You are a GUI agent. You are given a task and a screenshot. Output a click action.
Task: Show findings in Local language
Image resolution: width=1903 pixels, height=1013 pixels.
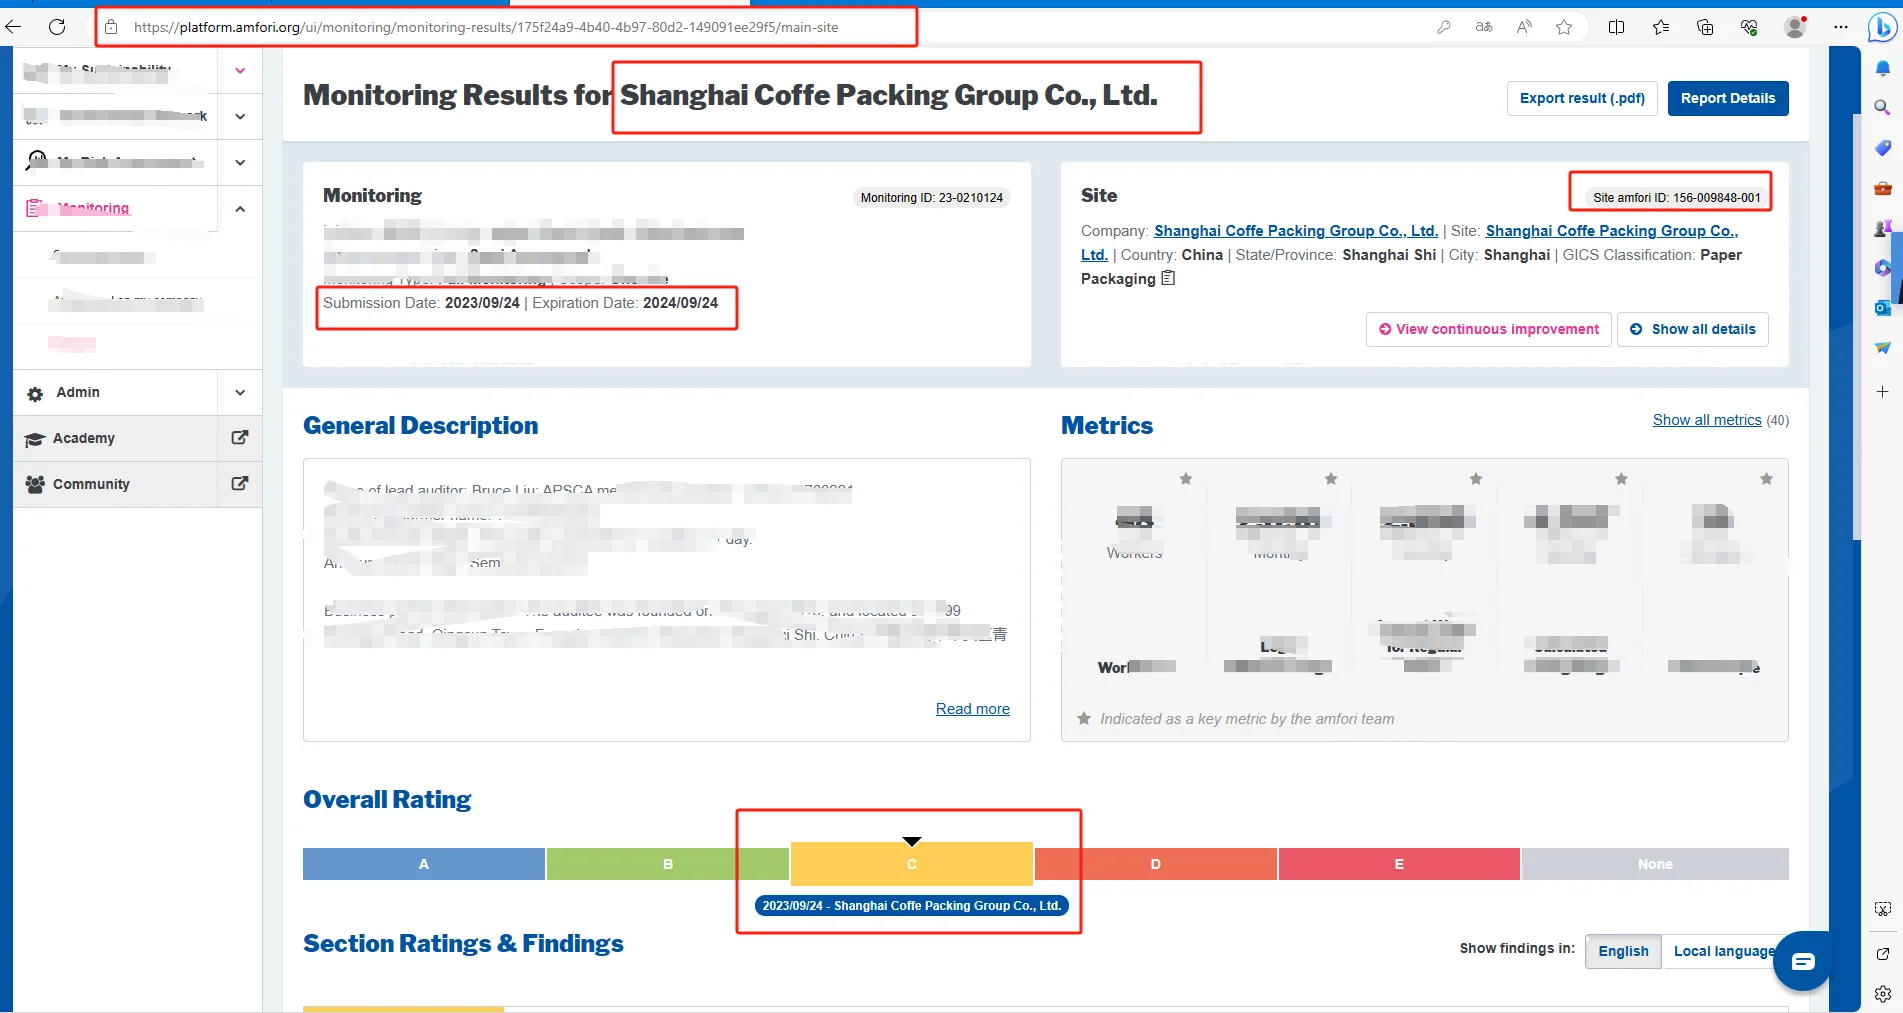click(1724, 951)
